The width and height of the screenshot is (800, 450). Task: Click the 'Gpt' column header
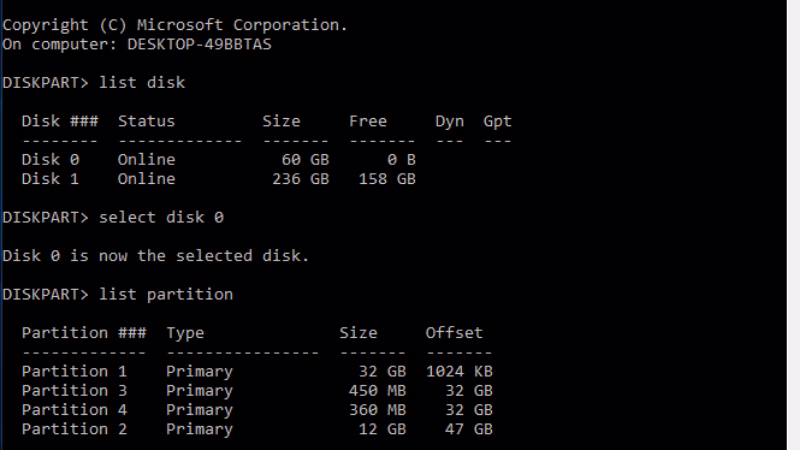[497, 121]
